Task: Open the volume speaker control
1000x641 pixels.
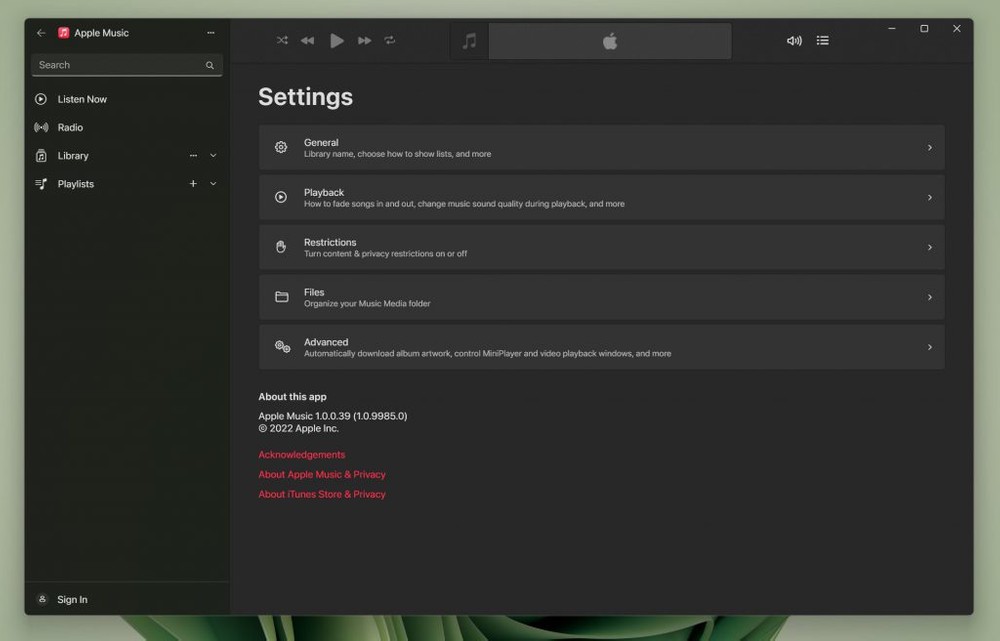Action: [x=794, y=41]
